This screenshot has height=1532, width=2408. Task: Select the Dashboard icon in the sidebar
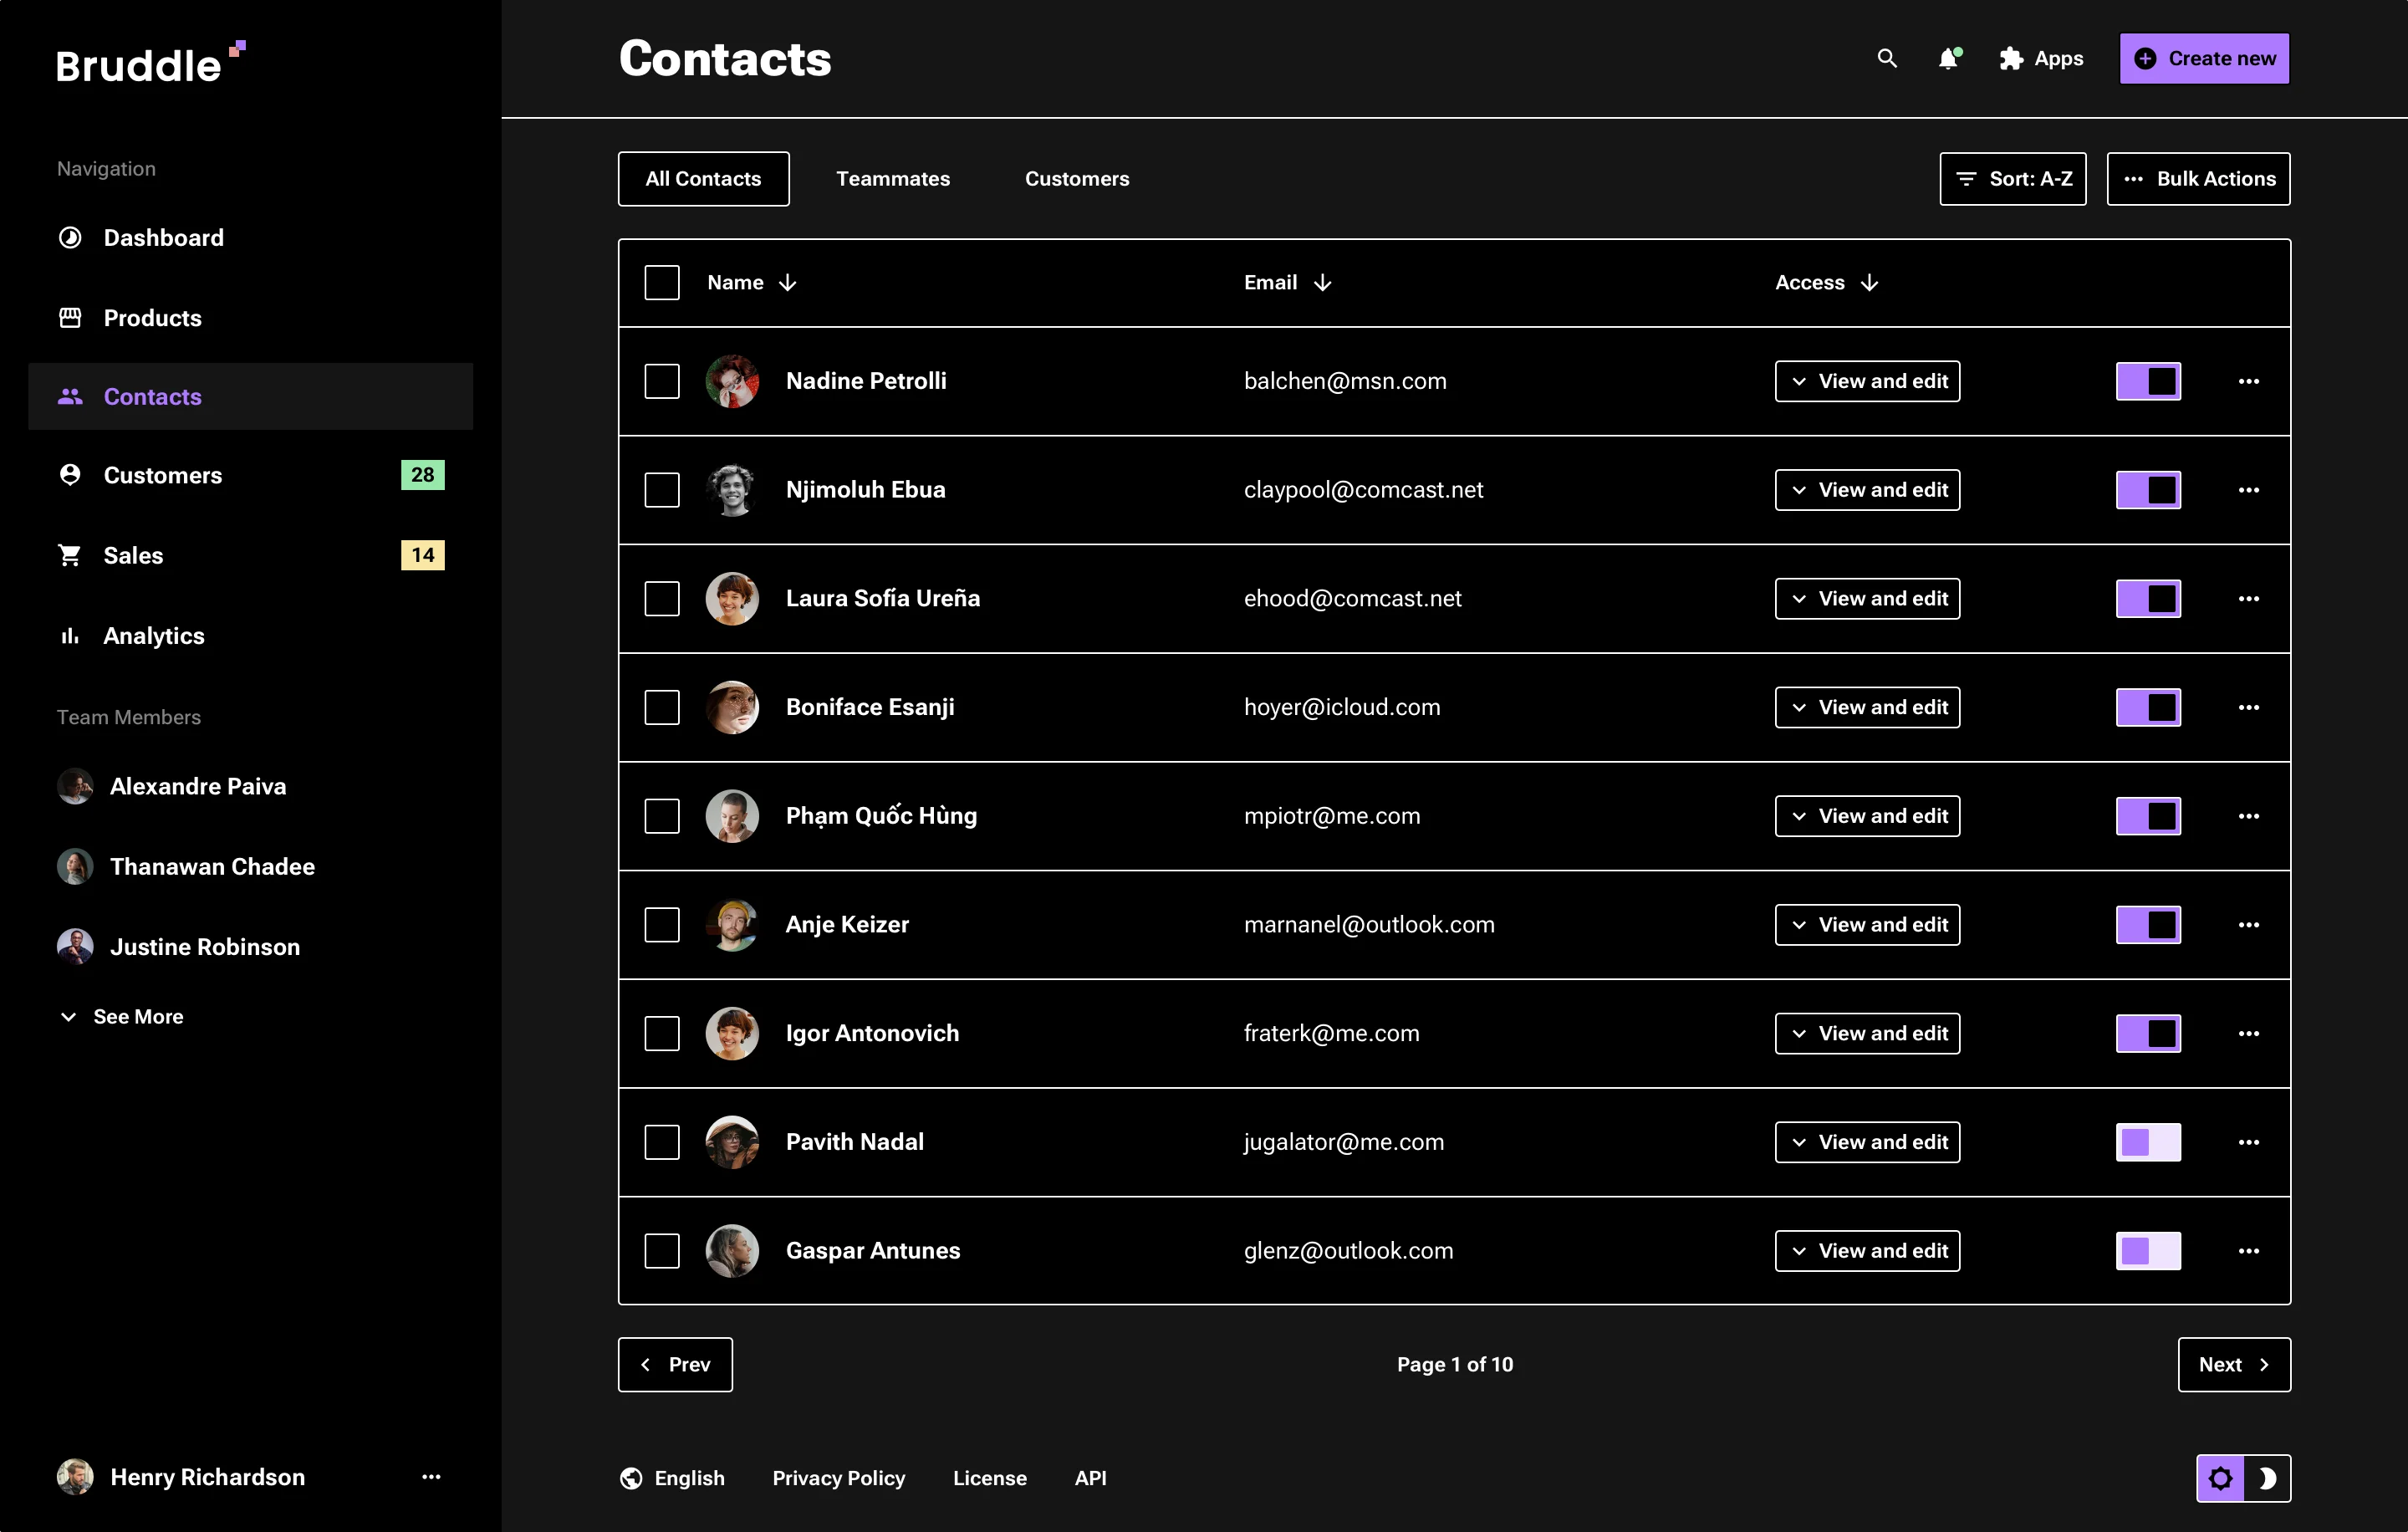pos(70,237)
